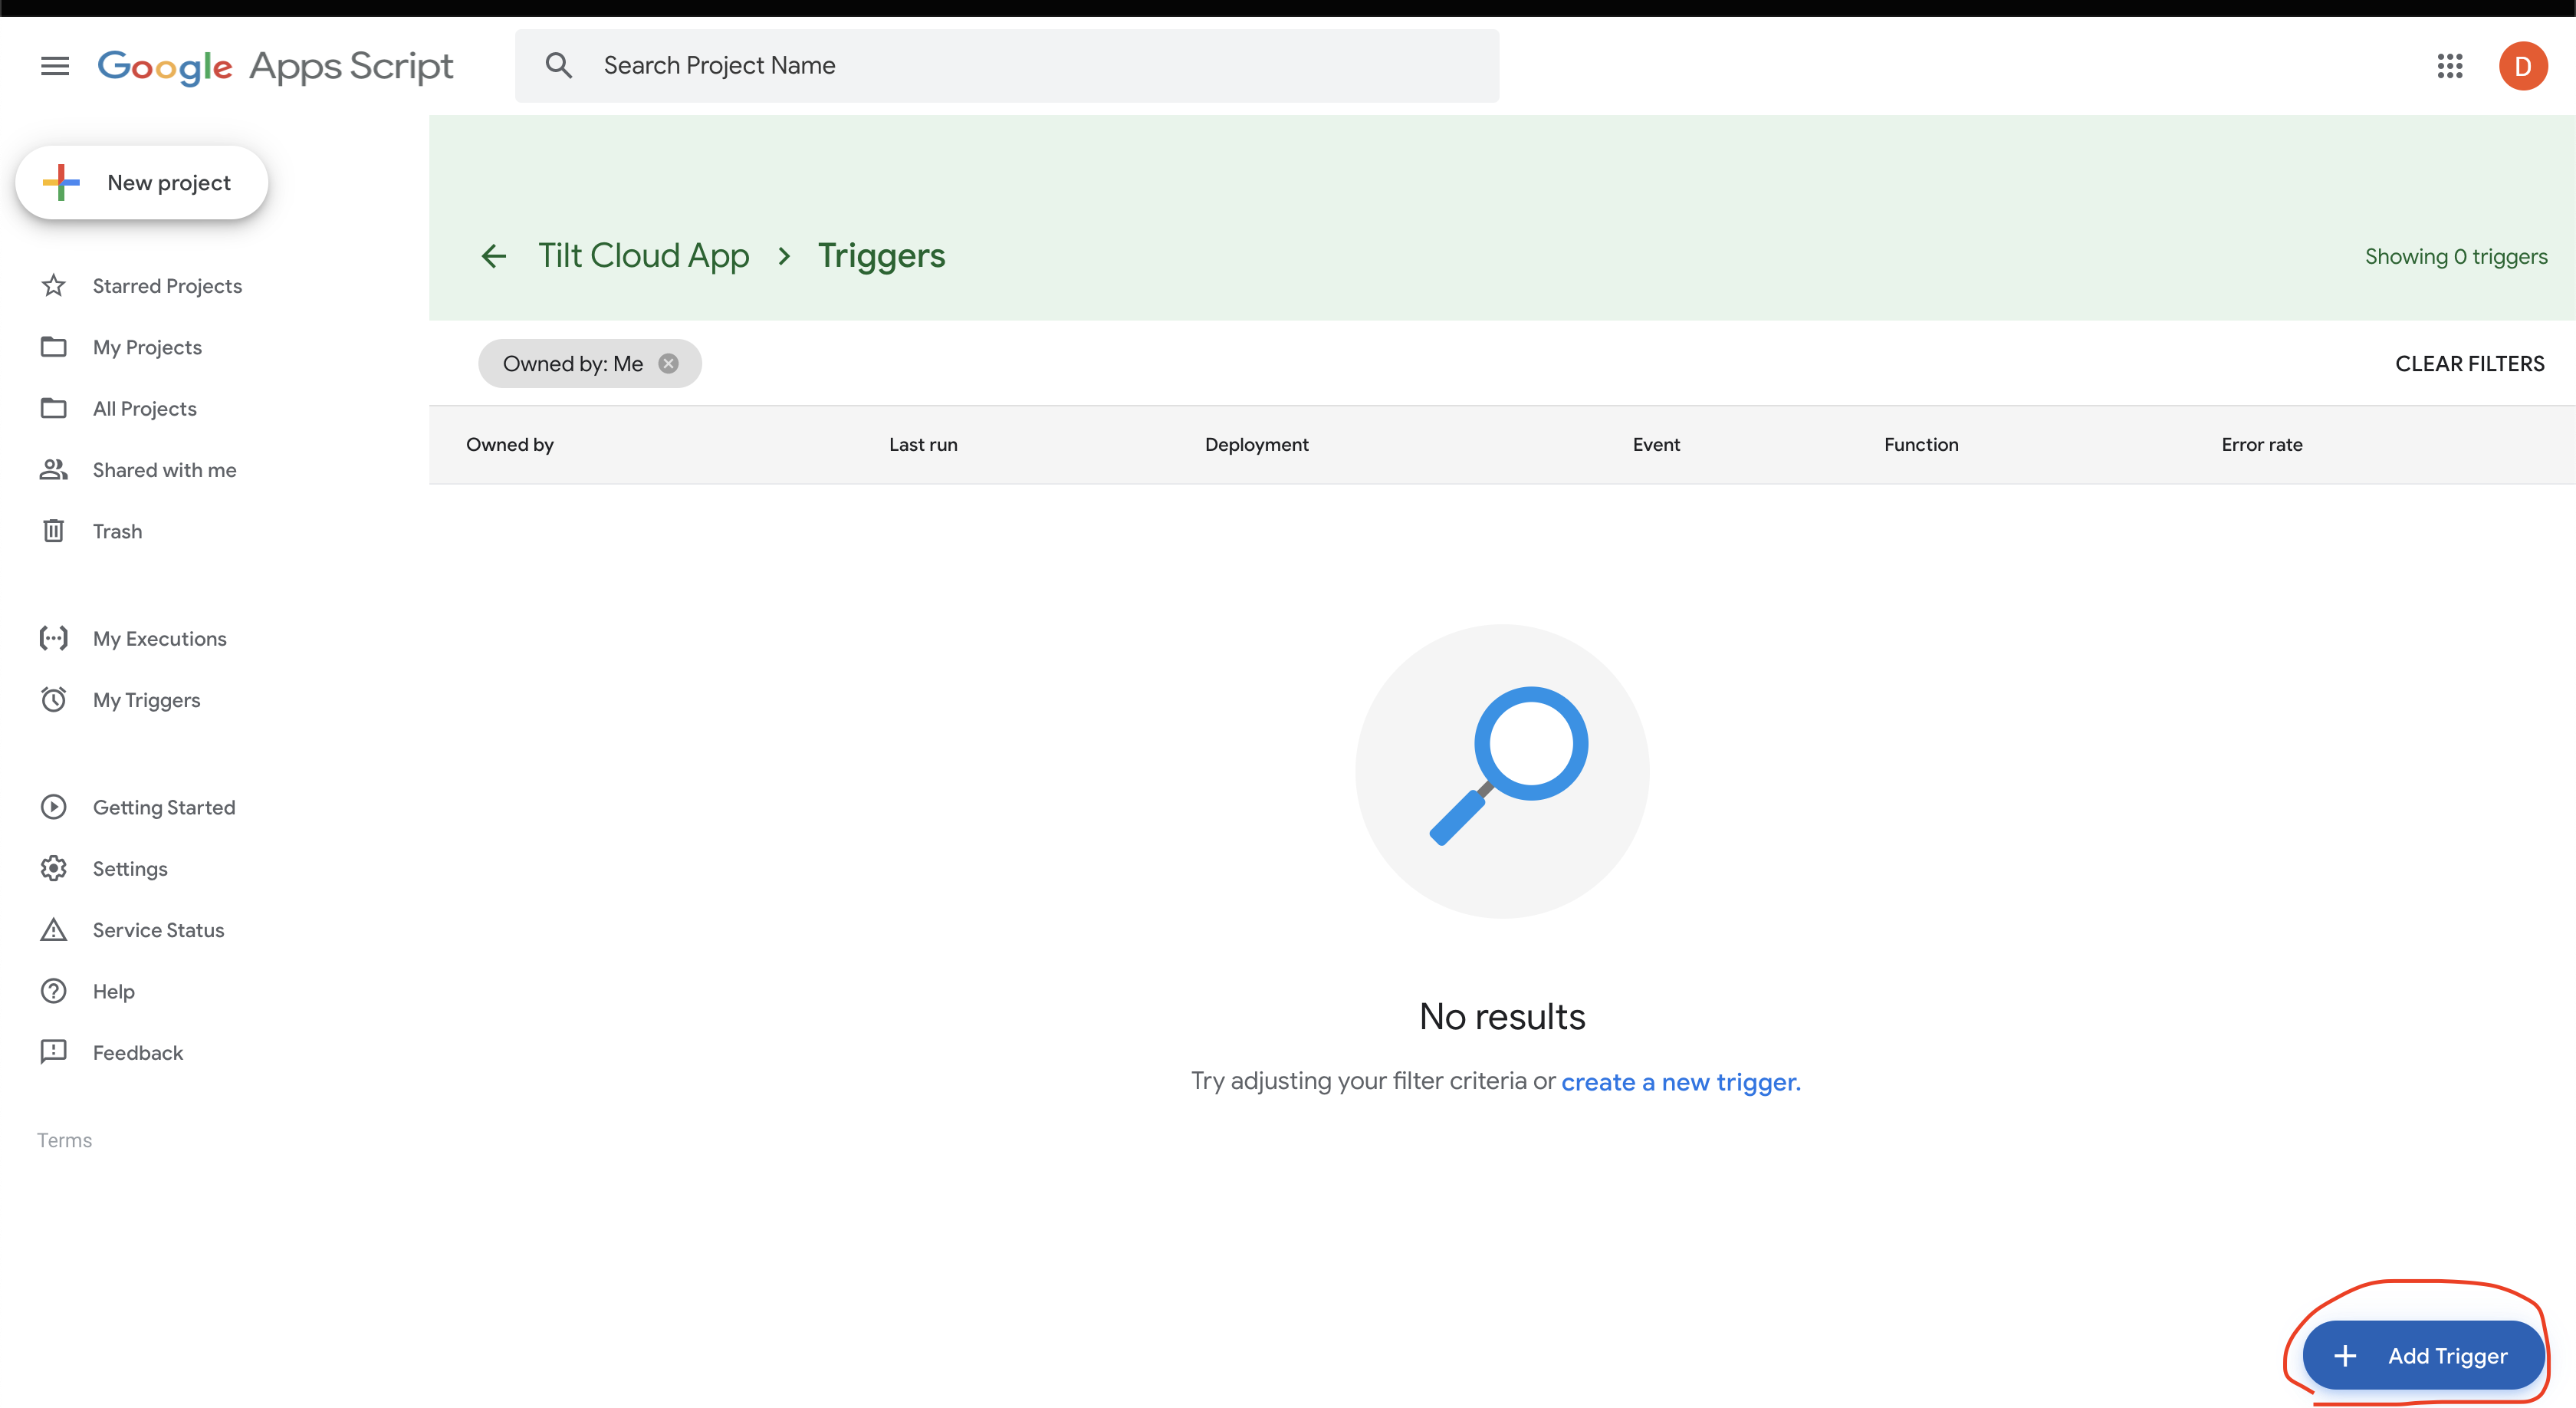Click the Shared with me people icon
The height and width of the screenshot is (1408, 2576).
(53, 470)
